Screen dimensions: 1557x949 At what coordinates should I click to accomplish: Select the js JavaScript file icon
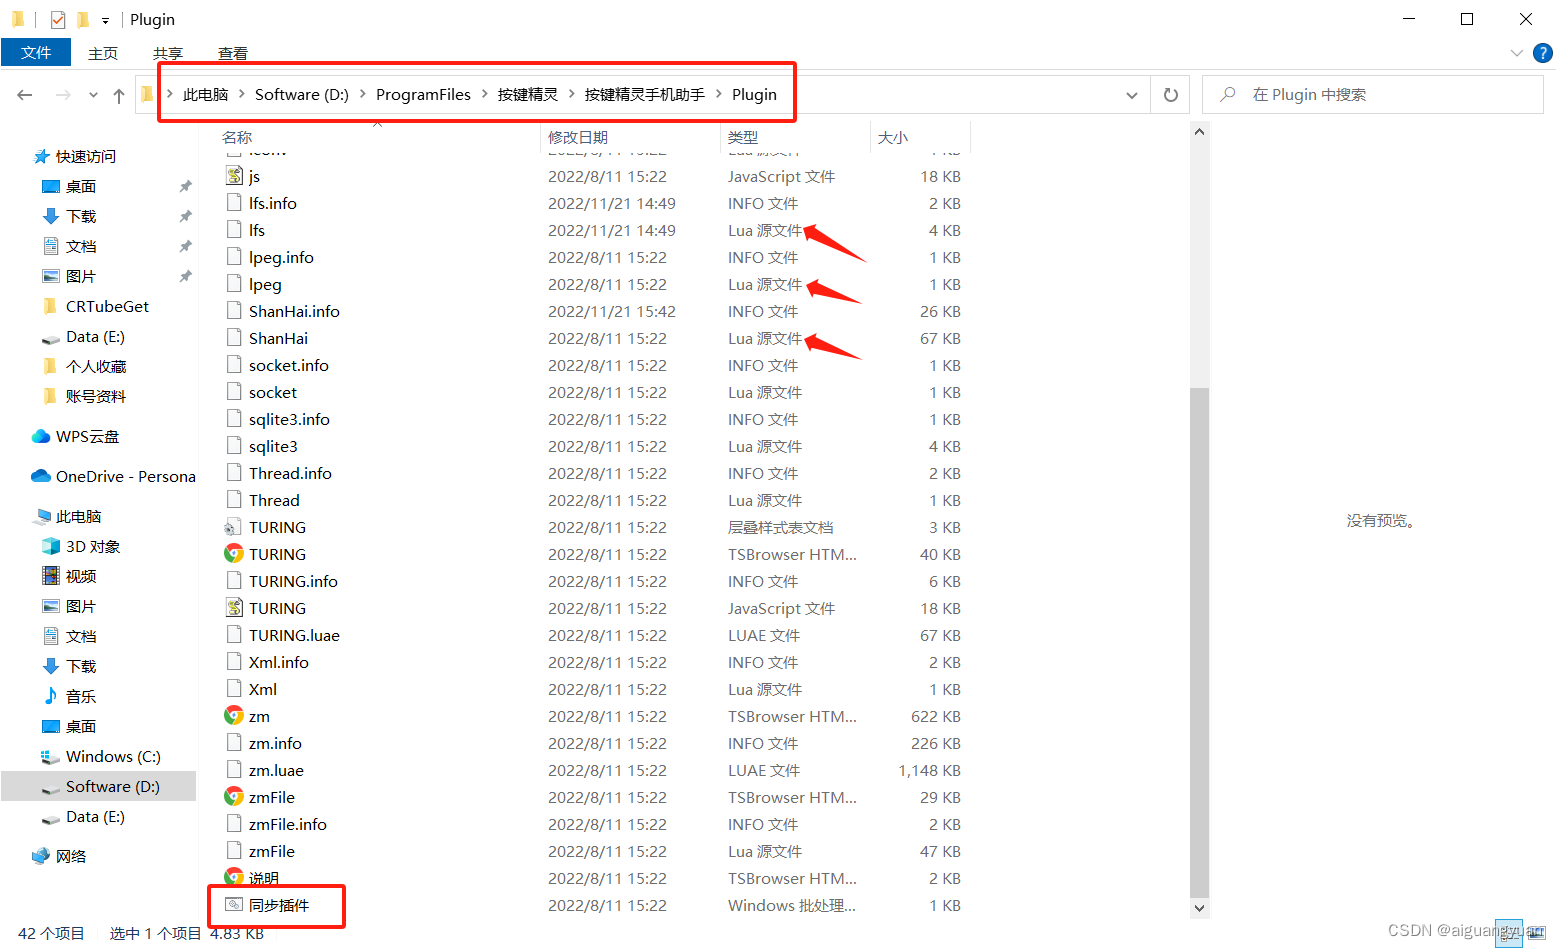(x=234, y=176)
